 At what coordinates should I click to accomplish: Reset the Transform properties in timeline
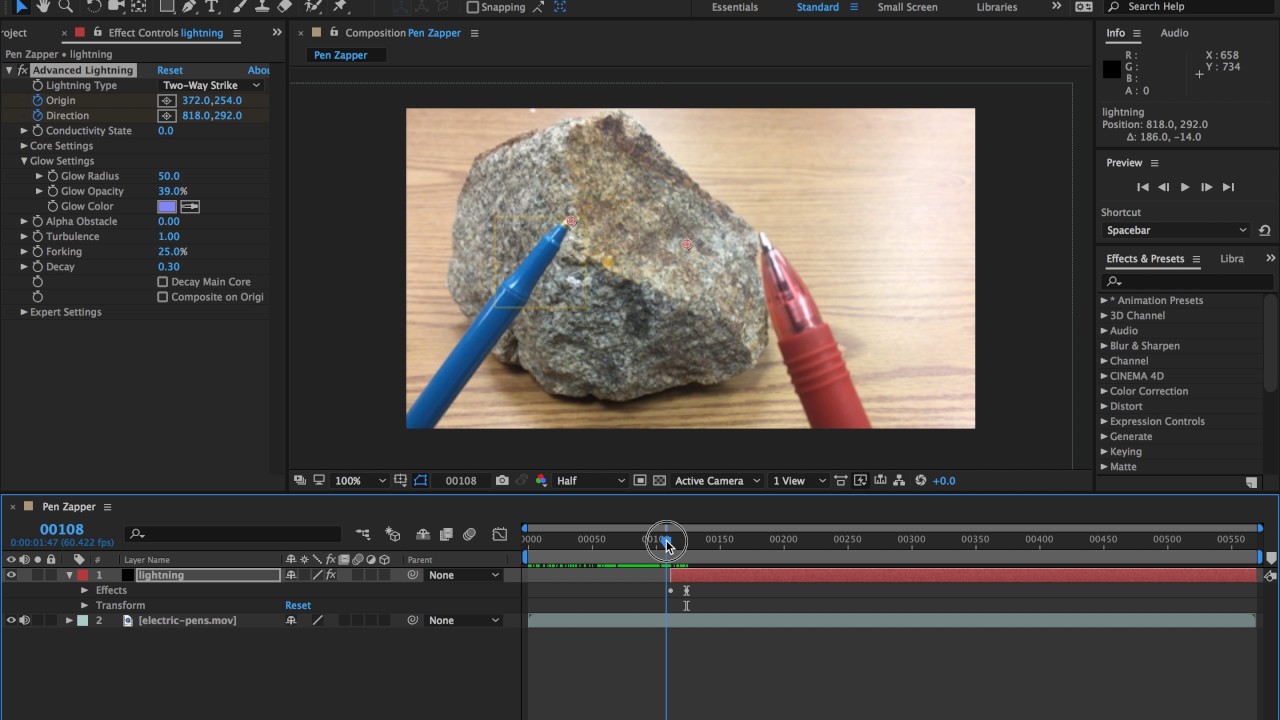(x=298, y=605)
